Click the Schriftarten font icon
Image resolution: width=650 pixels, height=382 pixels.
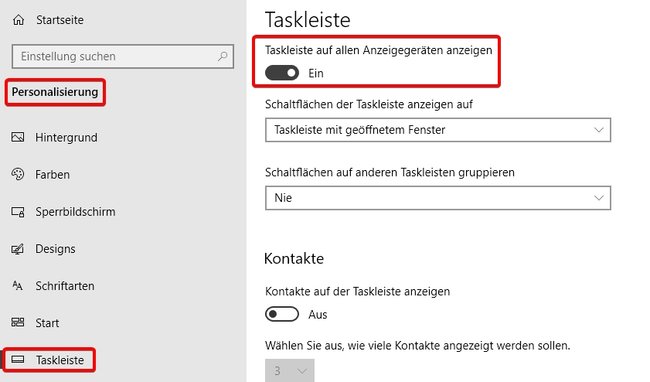click(17, 285)
